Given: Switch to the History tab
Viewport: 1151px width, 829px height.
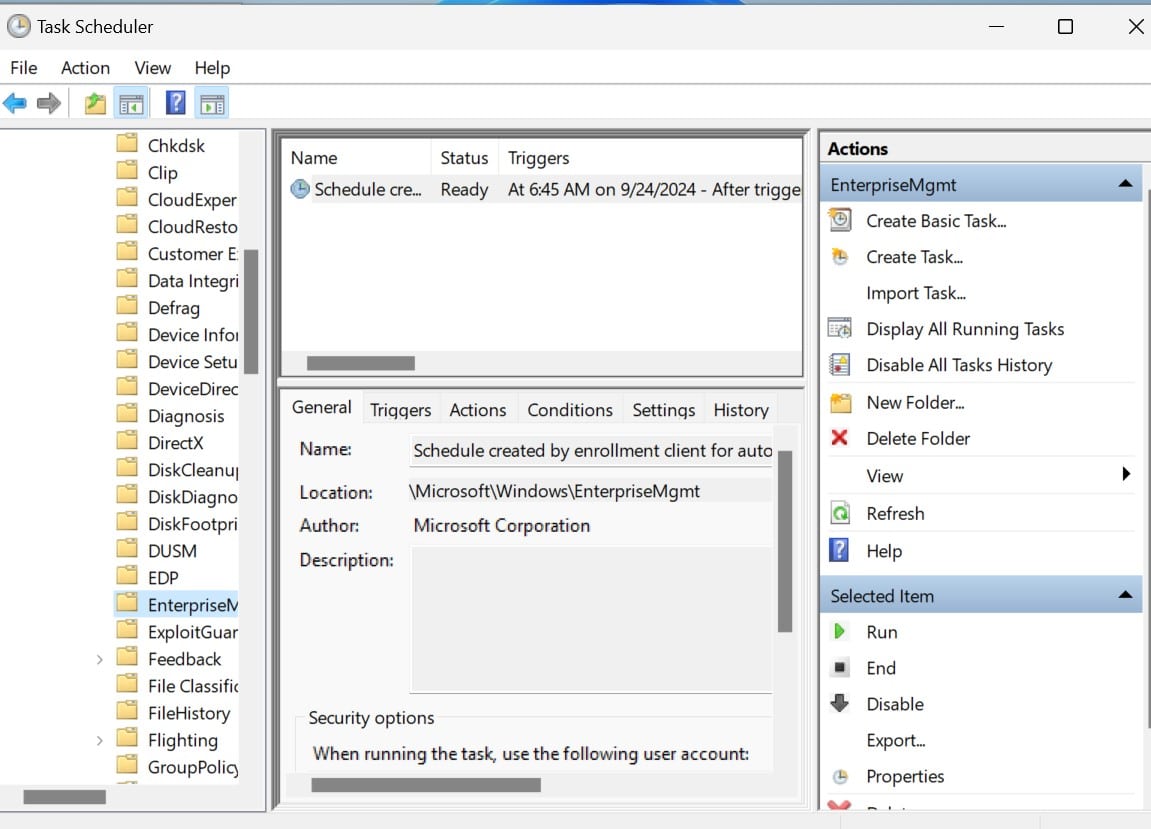Looking at the screenshot, I should (x=740, y=410).
